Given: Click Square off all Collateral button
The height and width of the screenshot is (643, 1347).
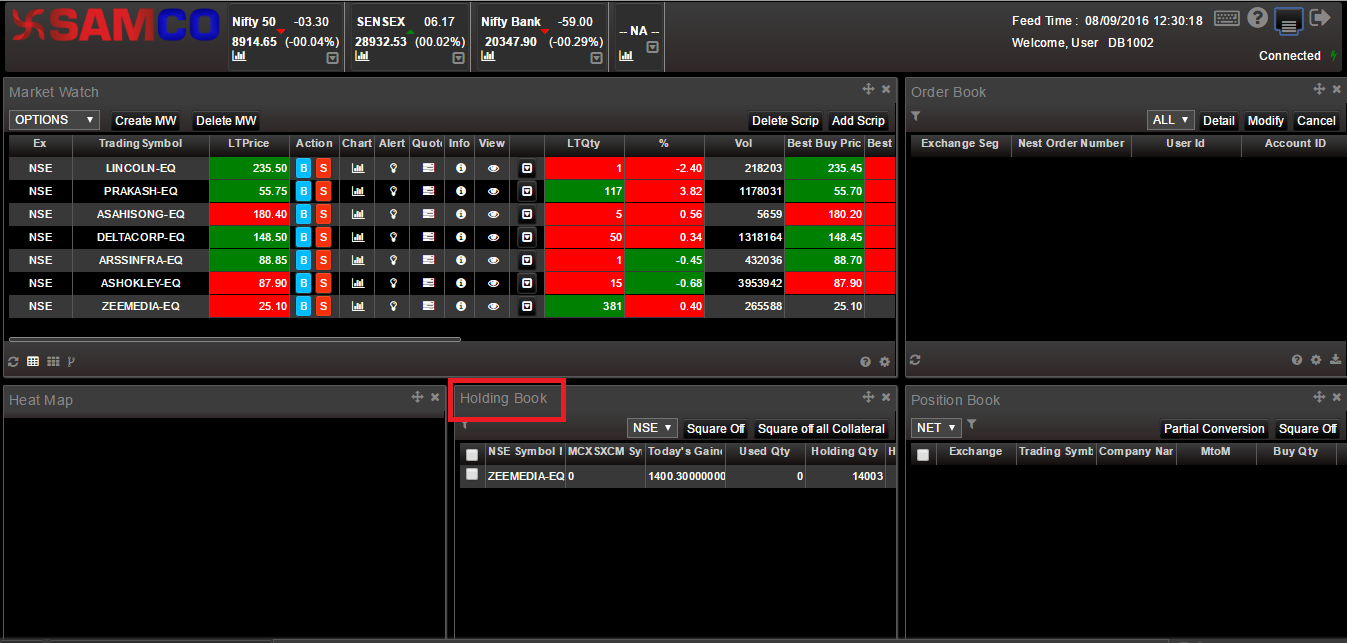Looking at the screenshot, I should 821,429.
